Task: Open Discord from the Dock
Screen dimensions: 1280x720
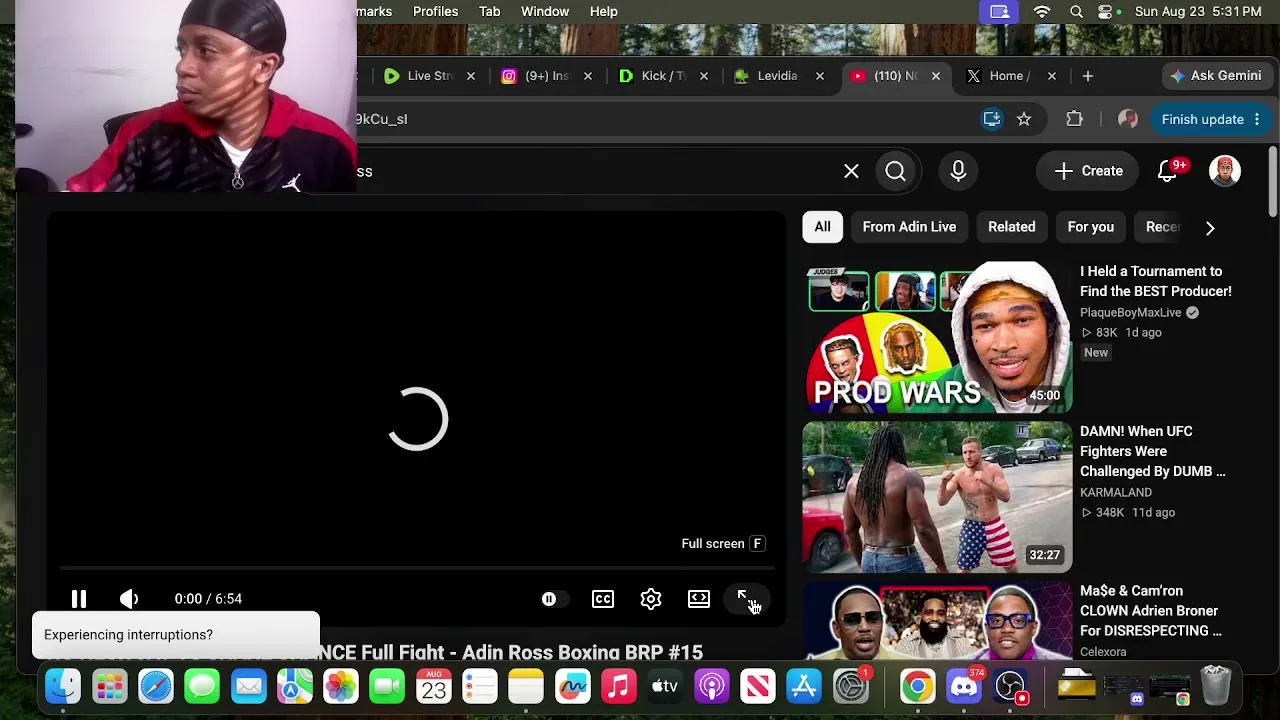Action: pyautogui.click(x=964, y=686)
